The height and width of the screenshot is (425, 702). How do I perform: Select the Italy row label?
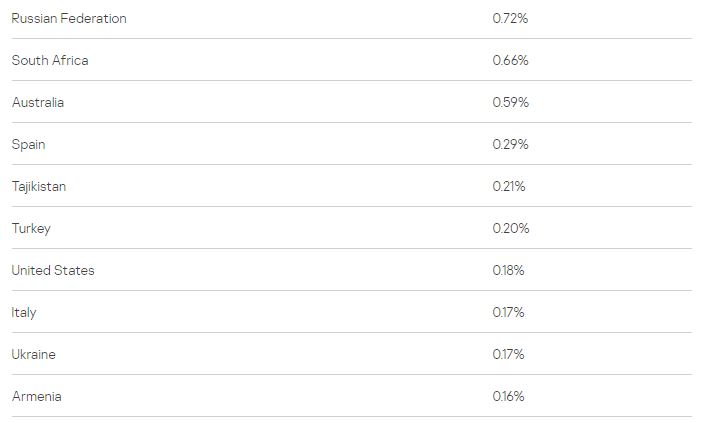(24, 313)
